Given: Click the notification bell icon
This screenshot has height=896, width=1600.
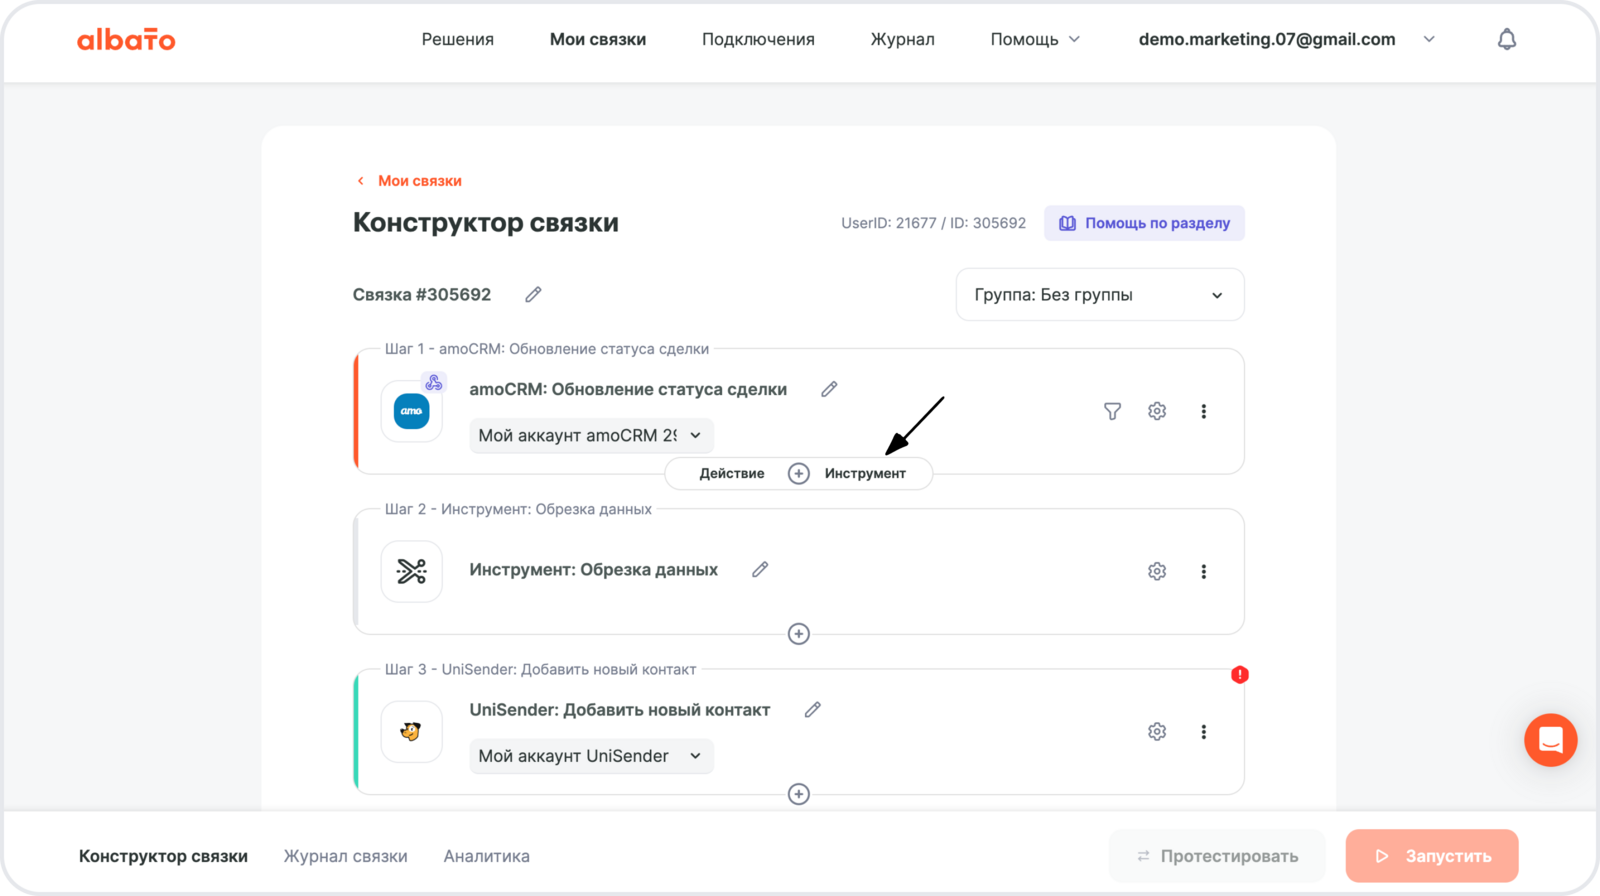Looking at the screenshot, I should (1506, 39).
